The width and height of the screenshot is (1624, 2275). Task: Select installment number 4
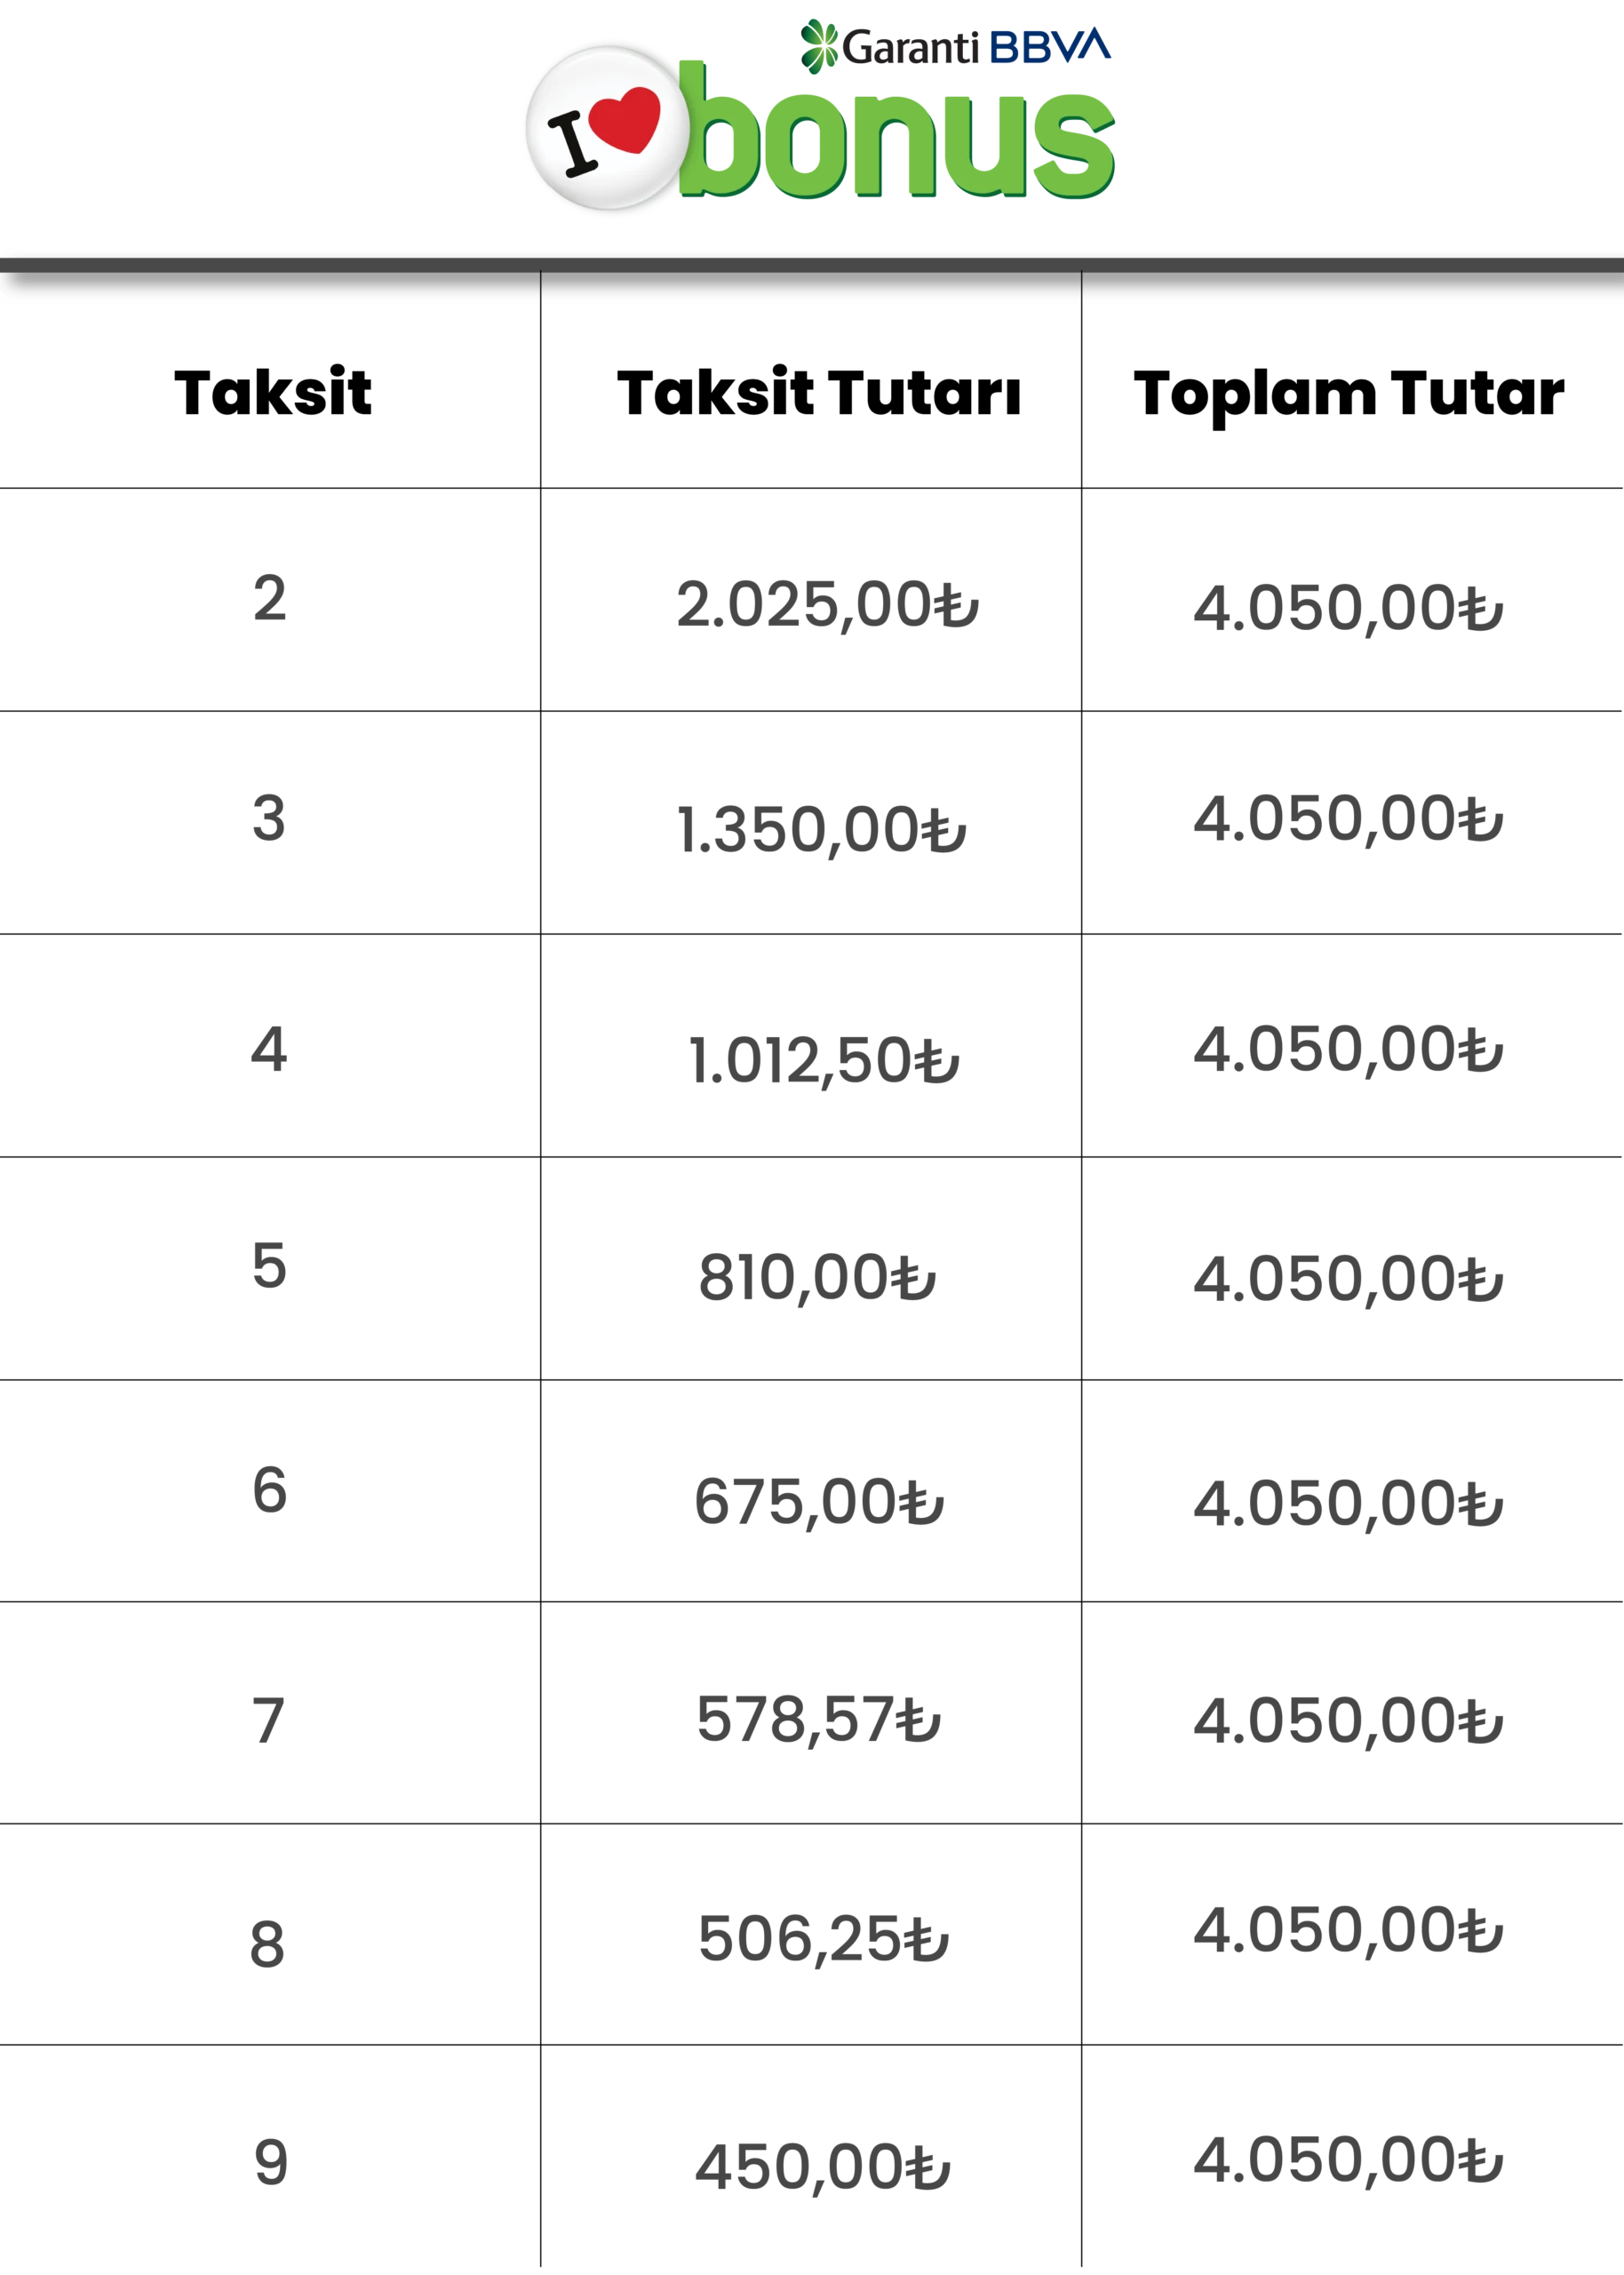pos(269,1048)
